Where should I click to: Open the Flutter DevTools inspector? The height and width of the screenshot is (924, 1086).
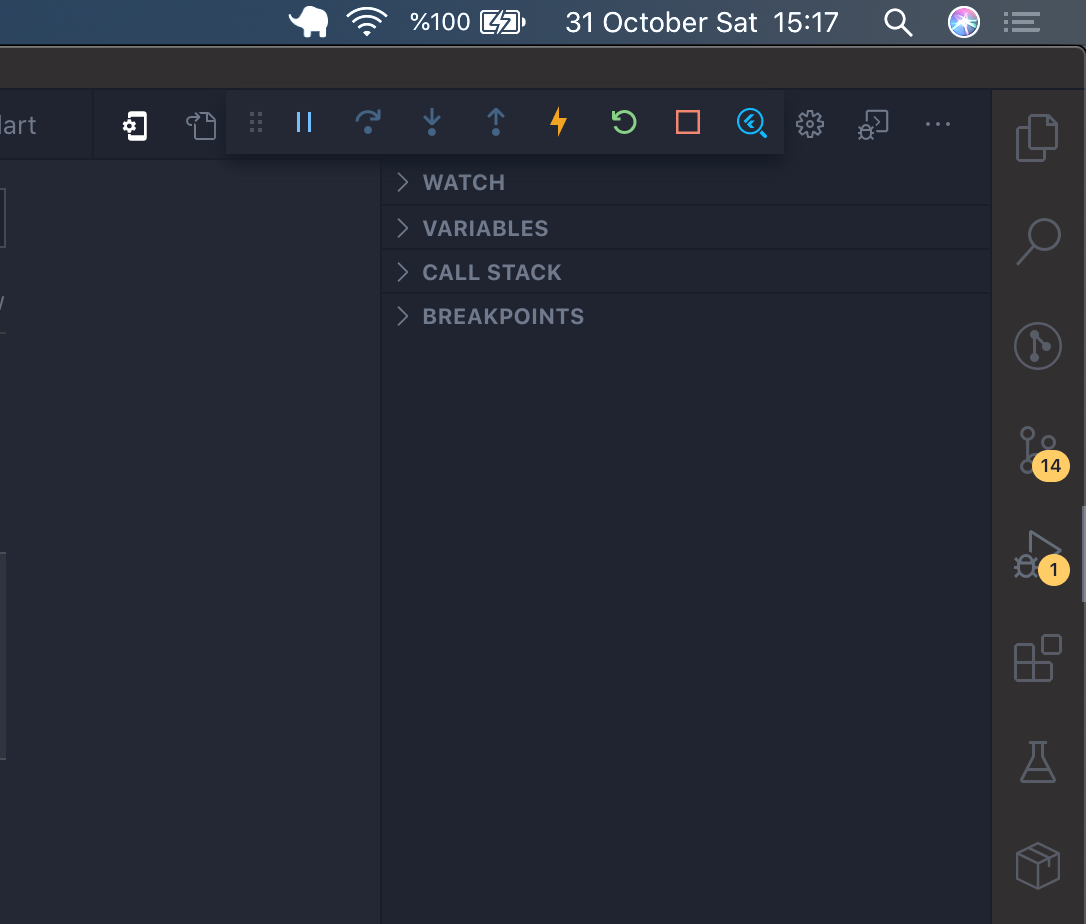(x=751, y=123)
